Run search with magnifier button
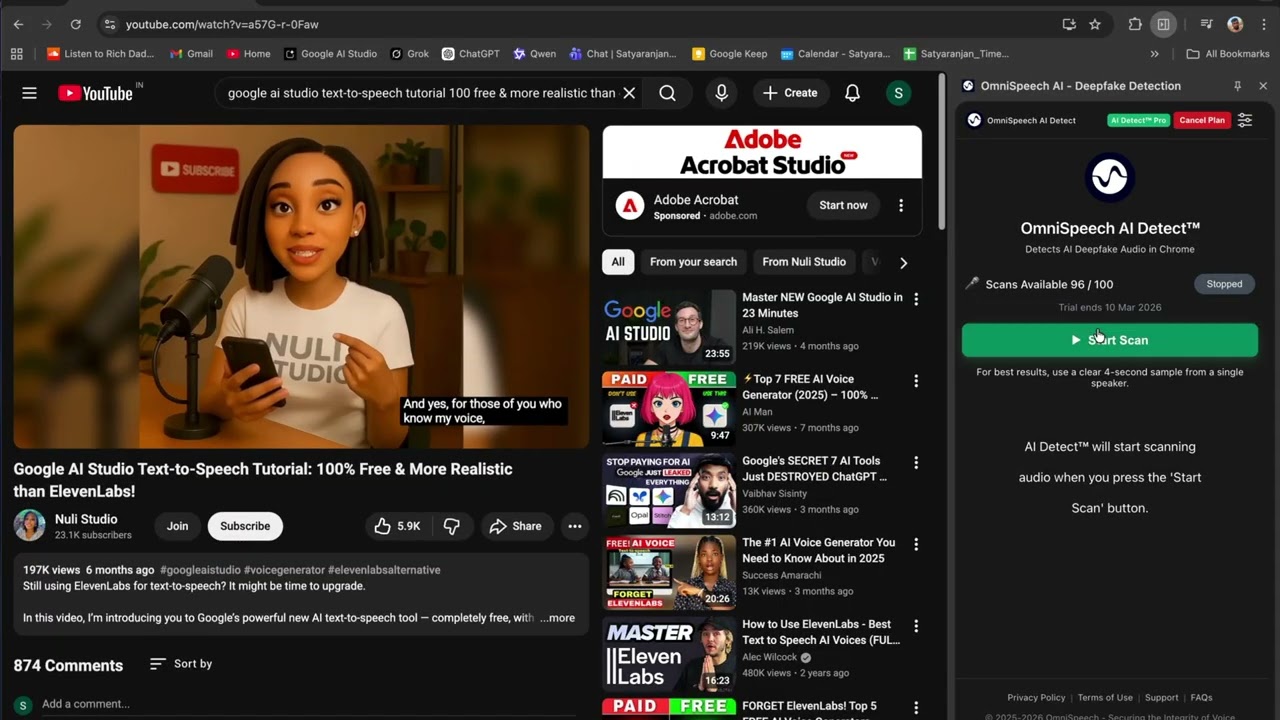Screen dimensions: 1280x720 click(668, 93)
